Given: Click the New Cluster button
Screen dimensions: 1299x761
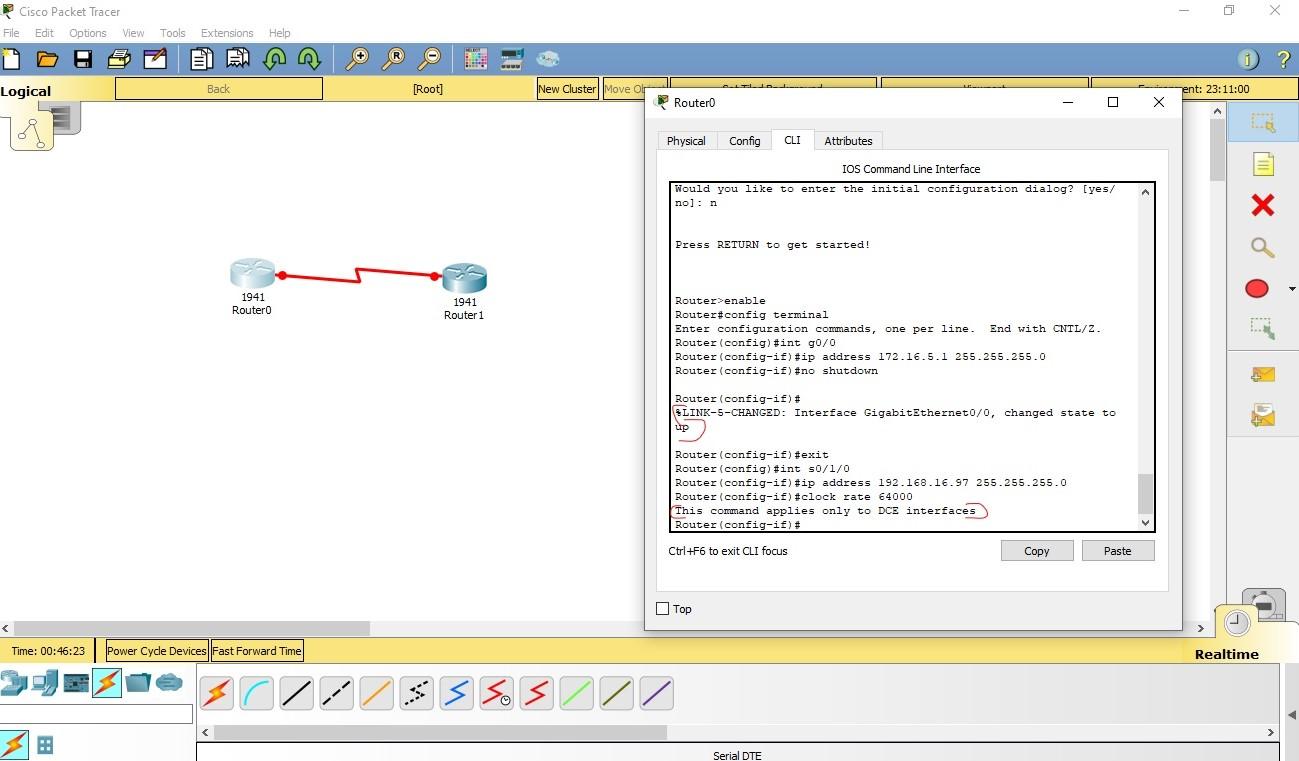Looking at the screenshot, I should click(567, 89).
